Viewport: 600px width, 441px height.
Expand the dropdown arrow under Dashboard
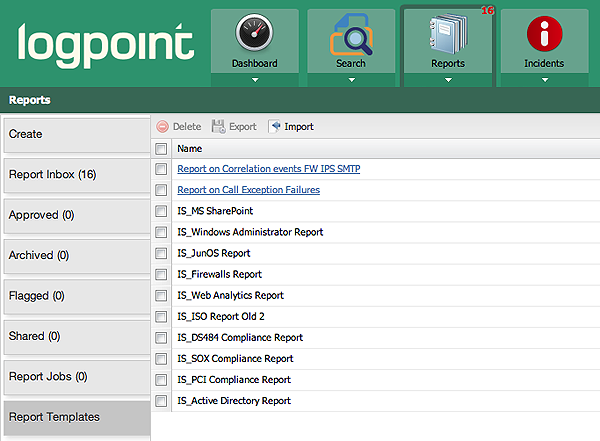pyautogui.click(x=254, y=79)
